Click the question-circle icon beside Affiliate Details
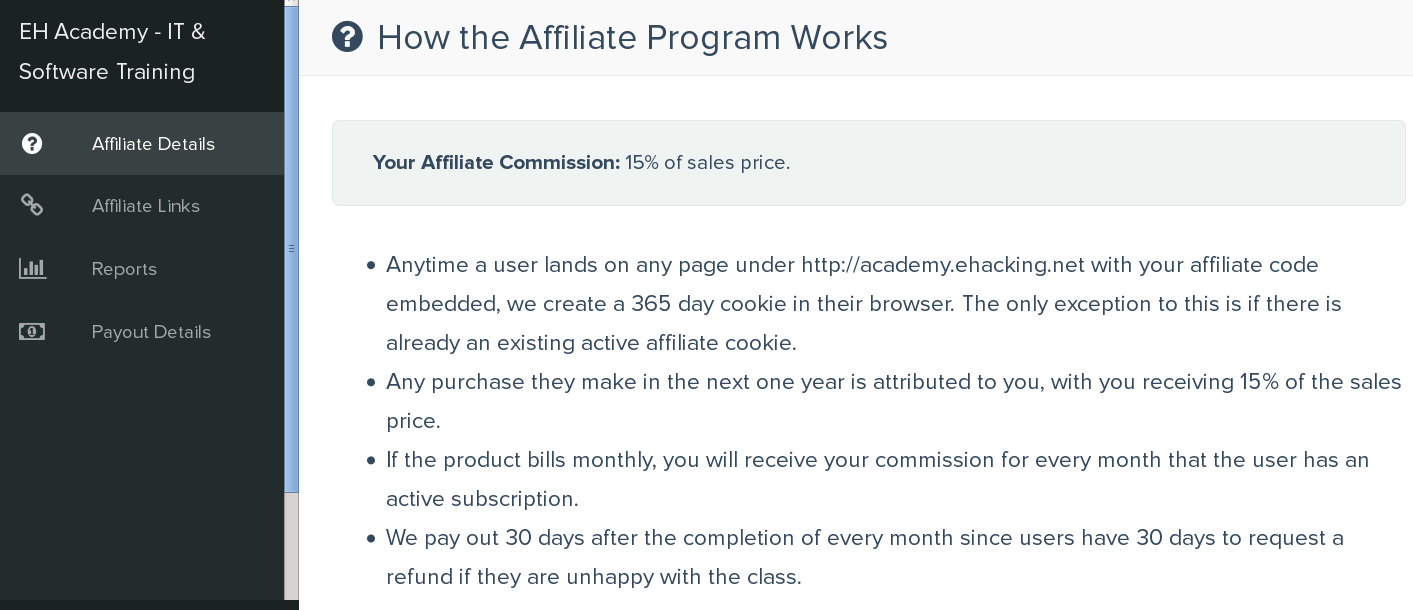1413x610 pixels. (x=32, y=144)
